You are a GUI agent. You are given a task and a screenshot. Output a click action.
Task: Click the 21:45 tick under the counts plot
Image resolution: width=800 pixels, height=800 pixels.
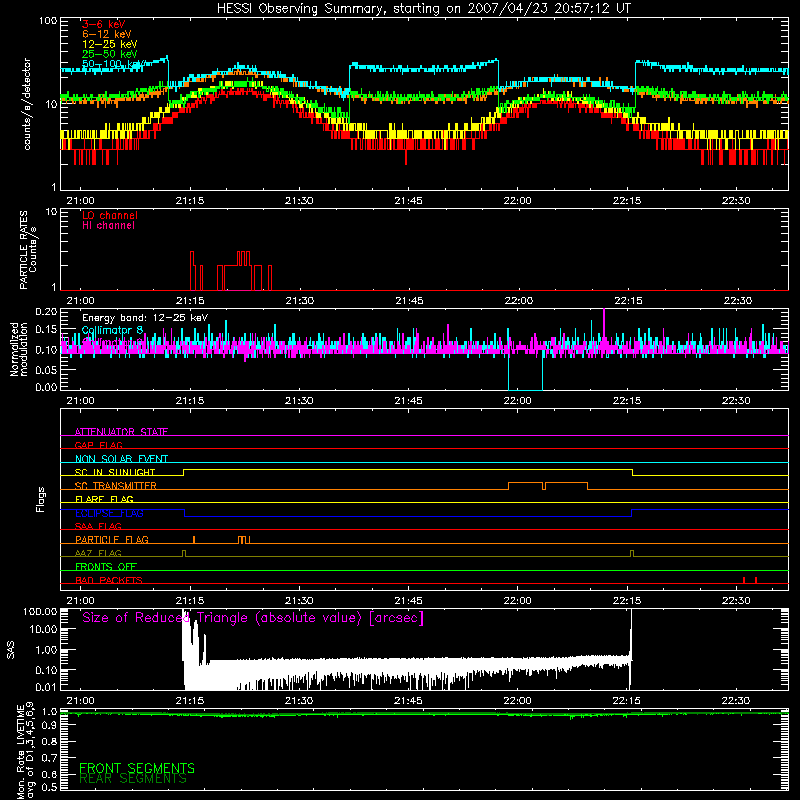pyautogui.click(x=408, y=201)
